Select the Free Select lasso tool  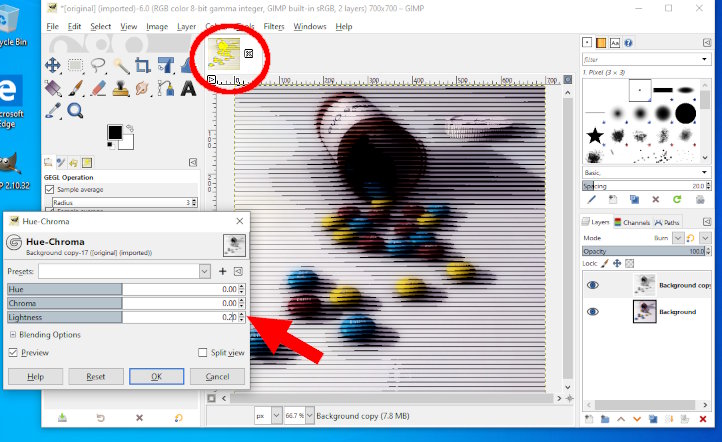98,65
